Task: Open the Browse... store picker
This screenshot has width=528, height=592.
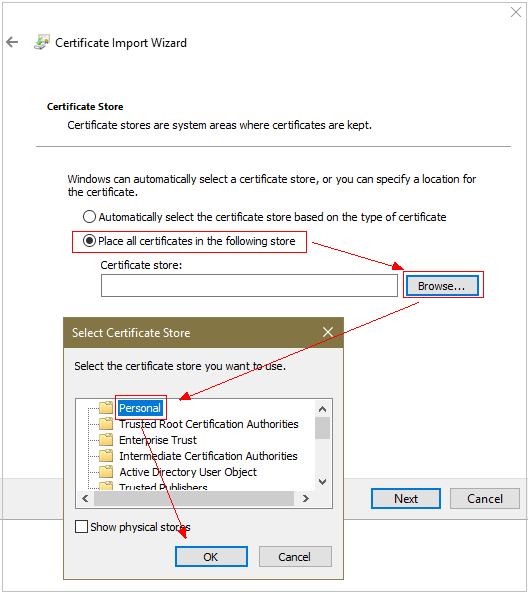Action: (442, 286)
